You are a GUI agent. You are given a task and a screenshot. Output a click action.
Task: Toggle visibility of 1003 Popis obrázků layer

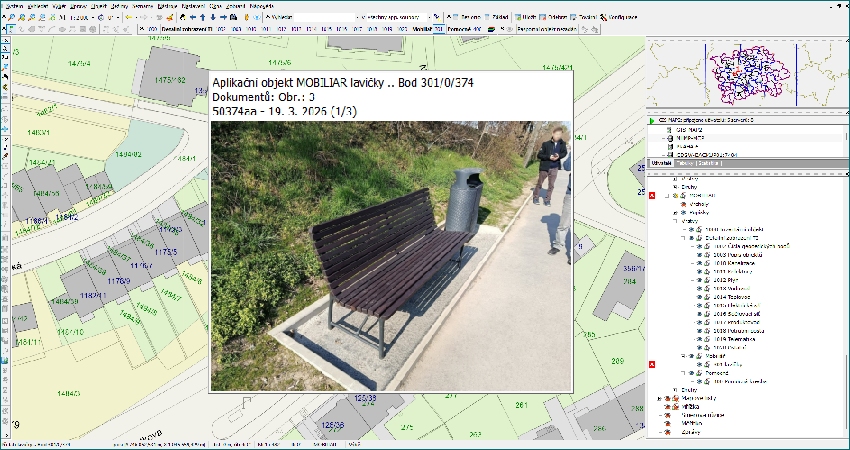point(699,255)
